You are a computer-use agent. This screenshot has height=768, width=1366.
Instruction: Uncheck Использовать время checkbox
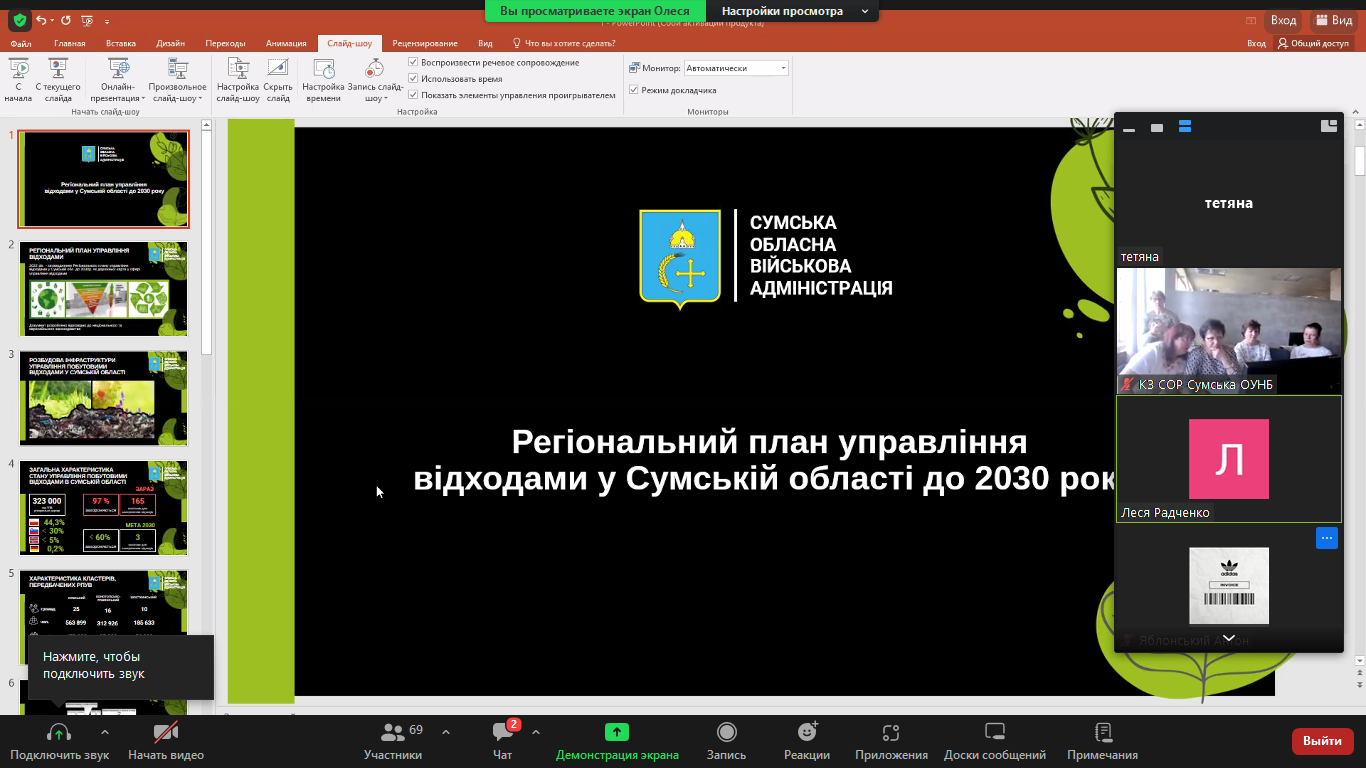(414, 79)
